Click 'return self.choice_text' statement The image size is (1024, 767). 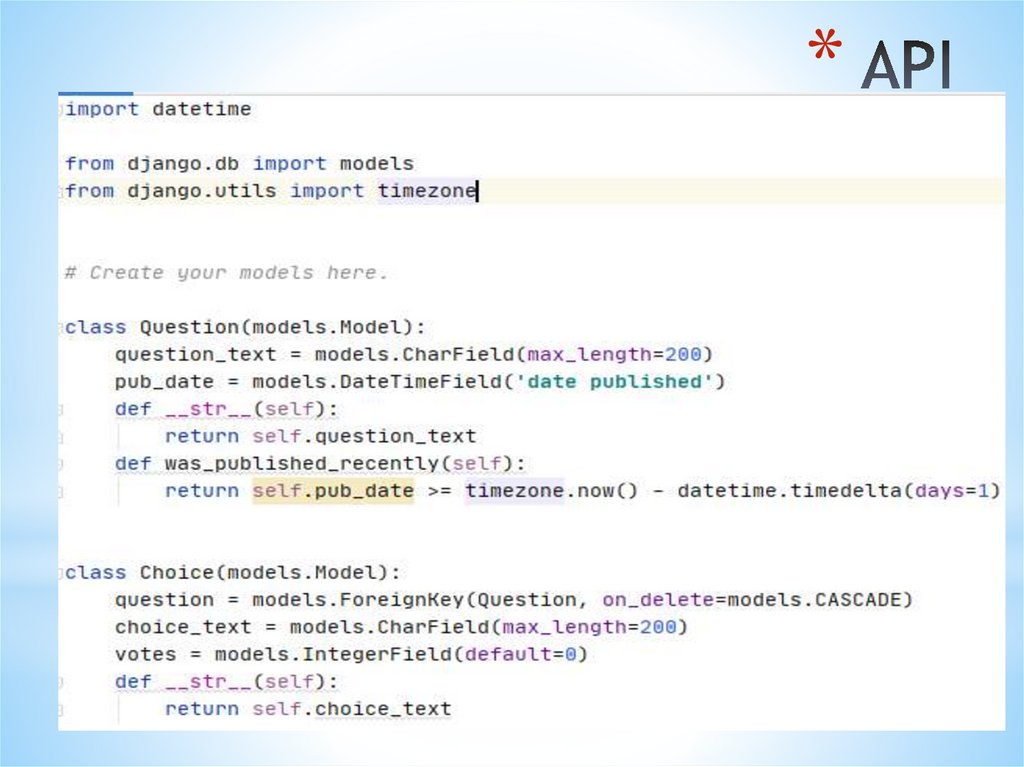308,709
